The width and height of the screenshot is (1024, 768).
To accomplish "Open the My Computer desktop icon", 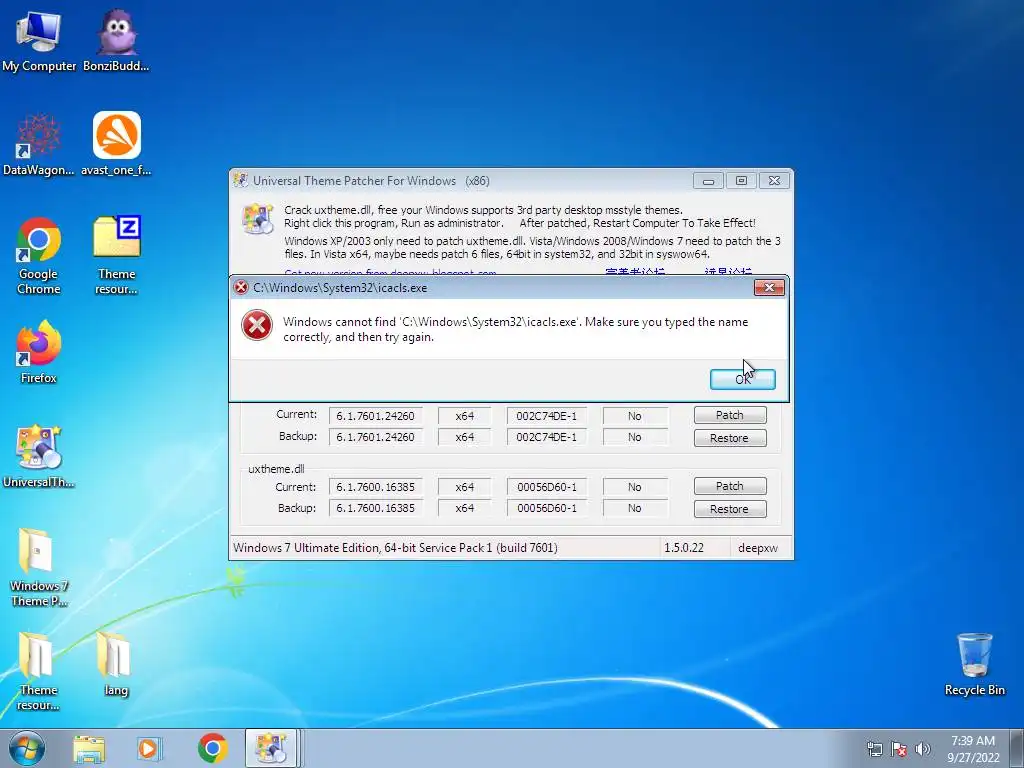I will (39, 40).
